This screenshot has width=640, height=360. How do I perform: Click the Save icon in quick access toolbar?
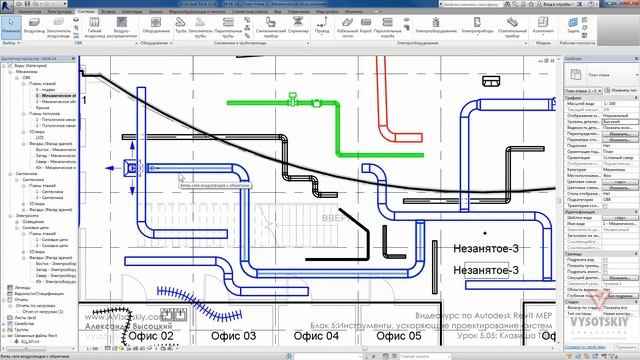[27, 4]
